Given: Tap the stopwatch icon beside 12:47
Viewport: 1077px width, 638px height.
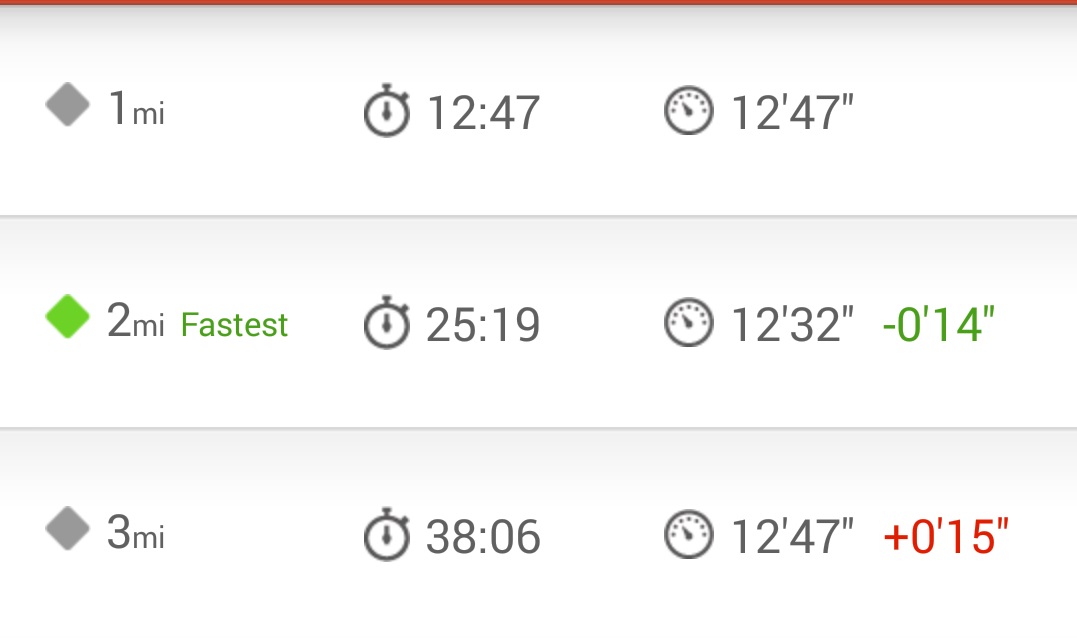Looking at the screenshot, I should coord(386,111).
